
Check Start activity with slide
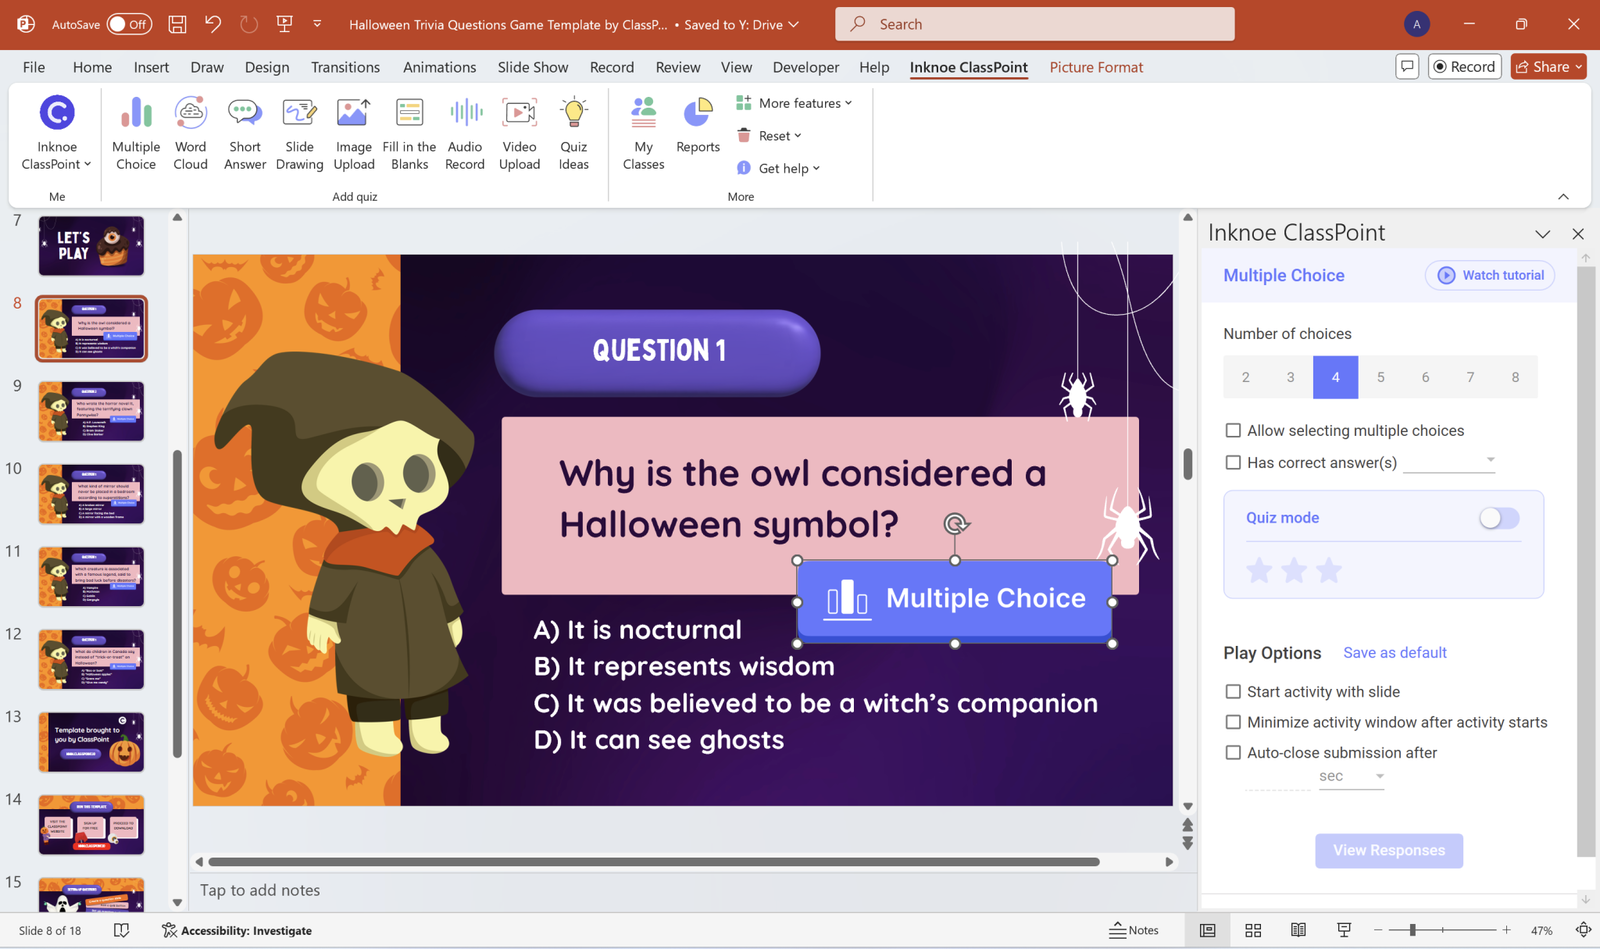(x=1234, y=691)
